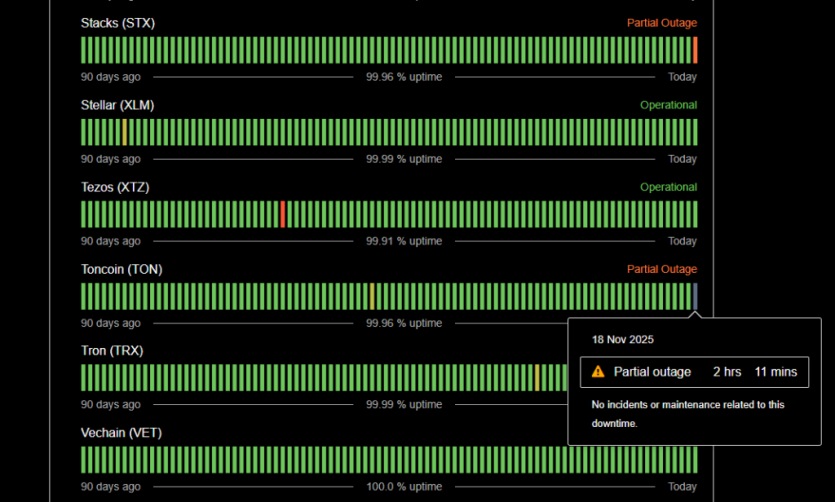The image size is (835, 502).
Task: Click the 90 days ago label under Tron
Action: tap(111, 404)
